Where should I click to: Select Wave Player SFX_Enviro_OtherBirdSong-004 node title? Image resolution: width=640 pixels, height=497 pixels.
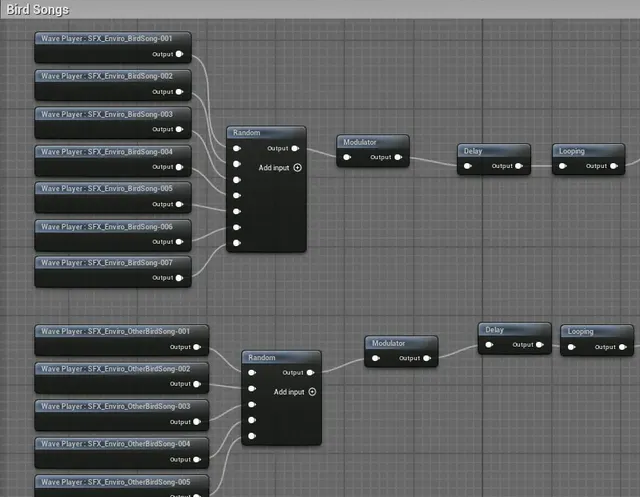tap(121, 444)
